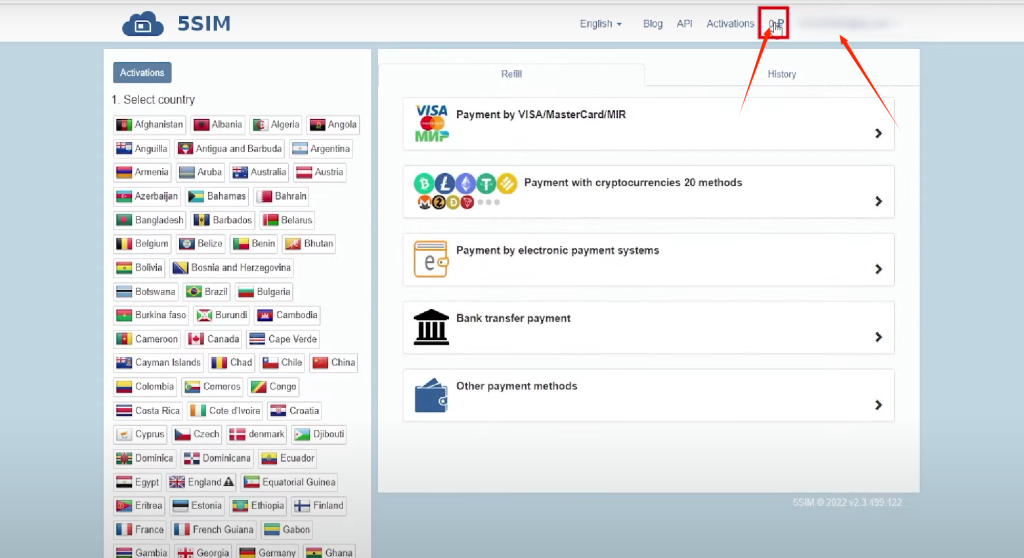Viewport: 1024px width, 558px height.
Task: Pick Cote d'Ivoire country
Action: pos(225,410)
